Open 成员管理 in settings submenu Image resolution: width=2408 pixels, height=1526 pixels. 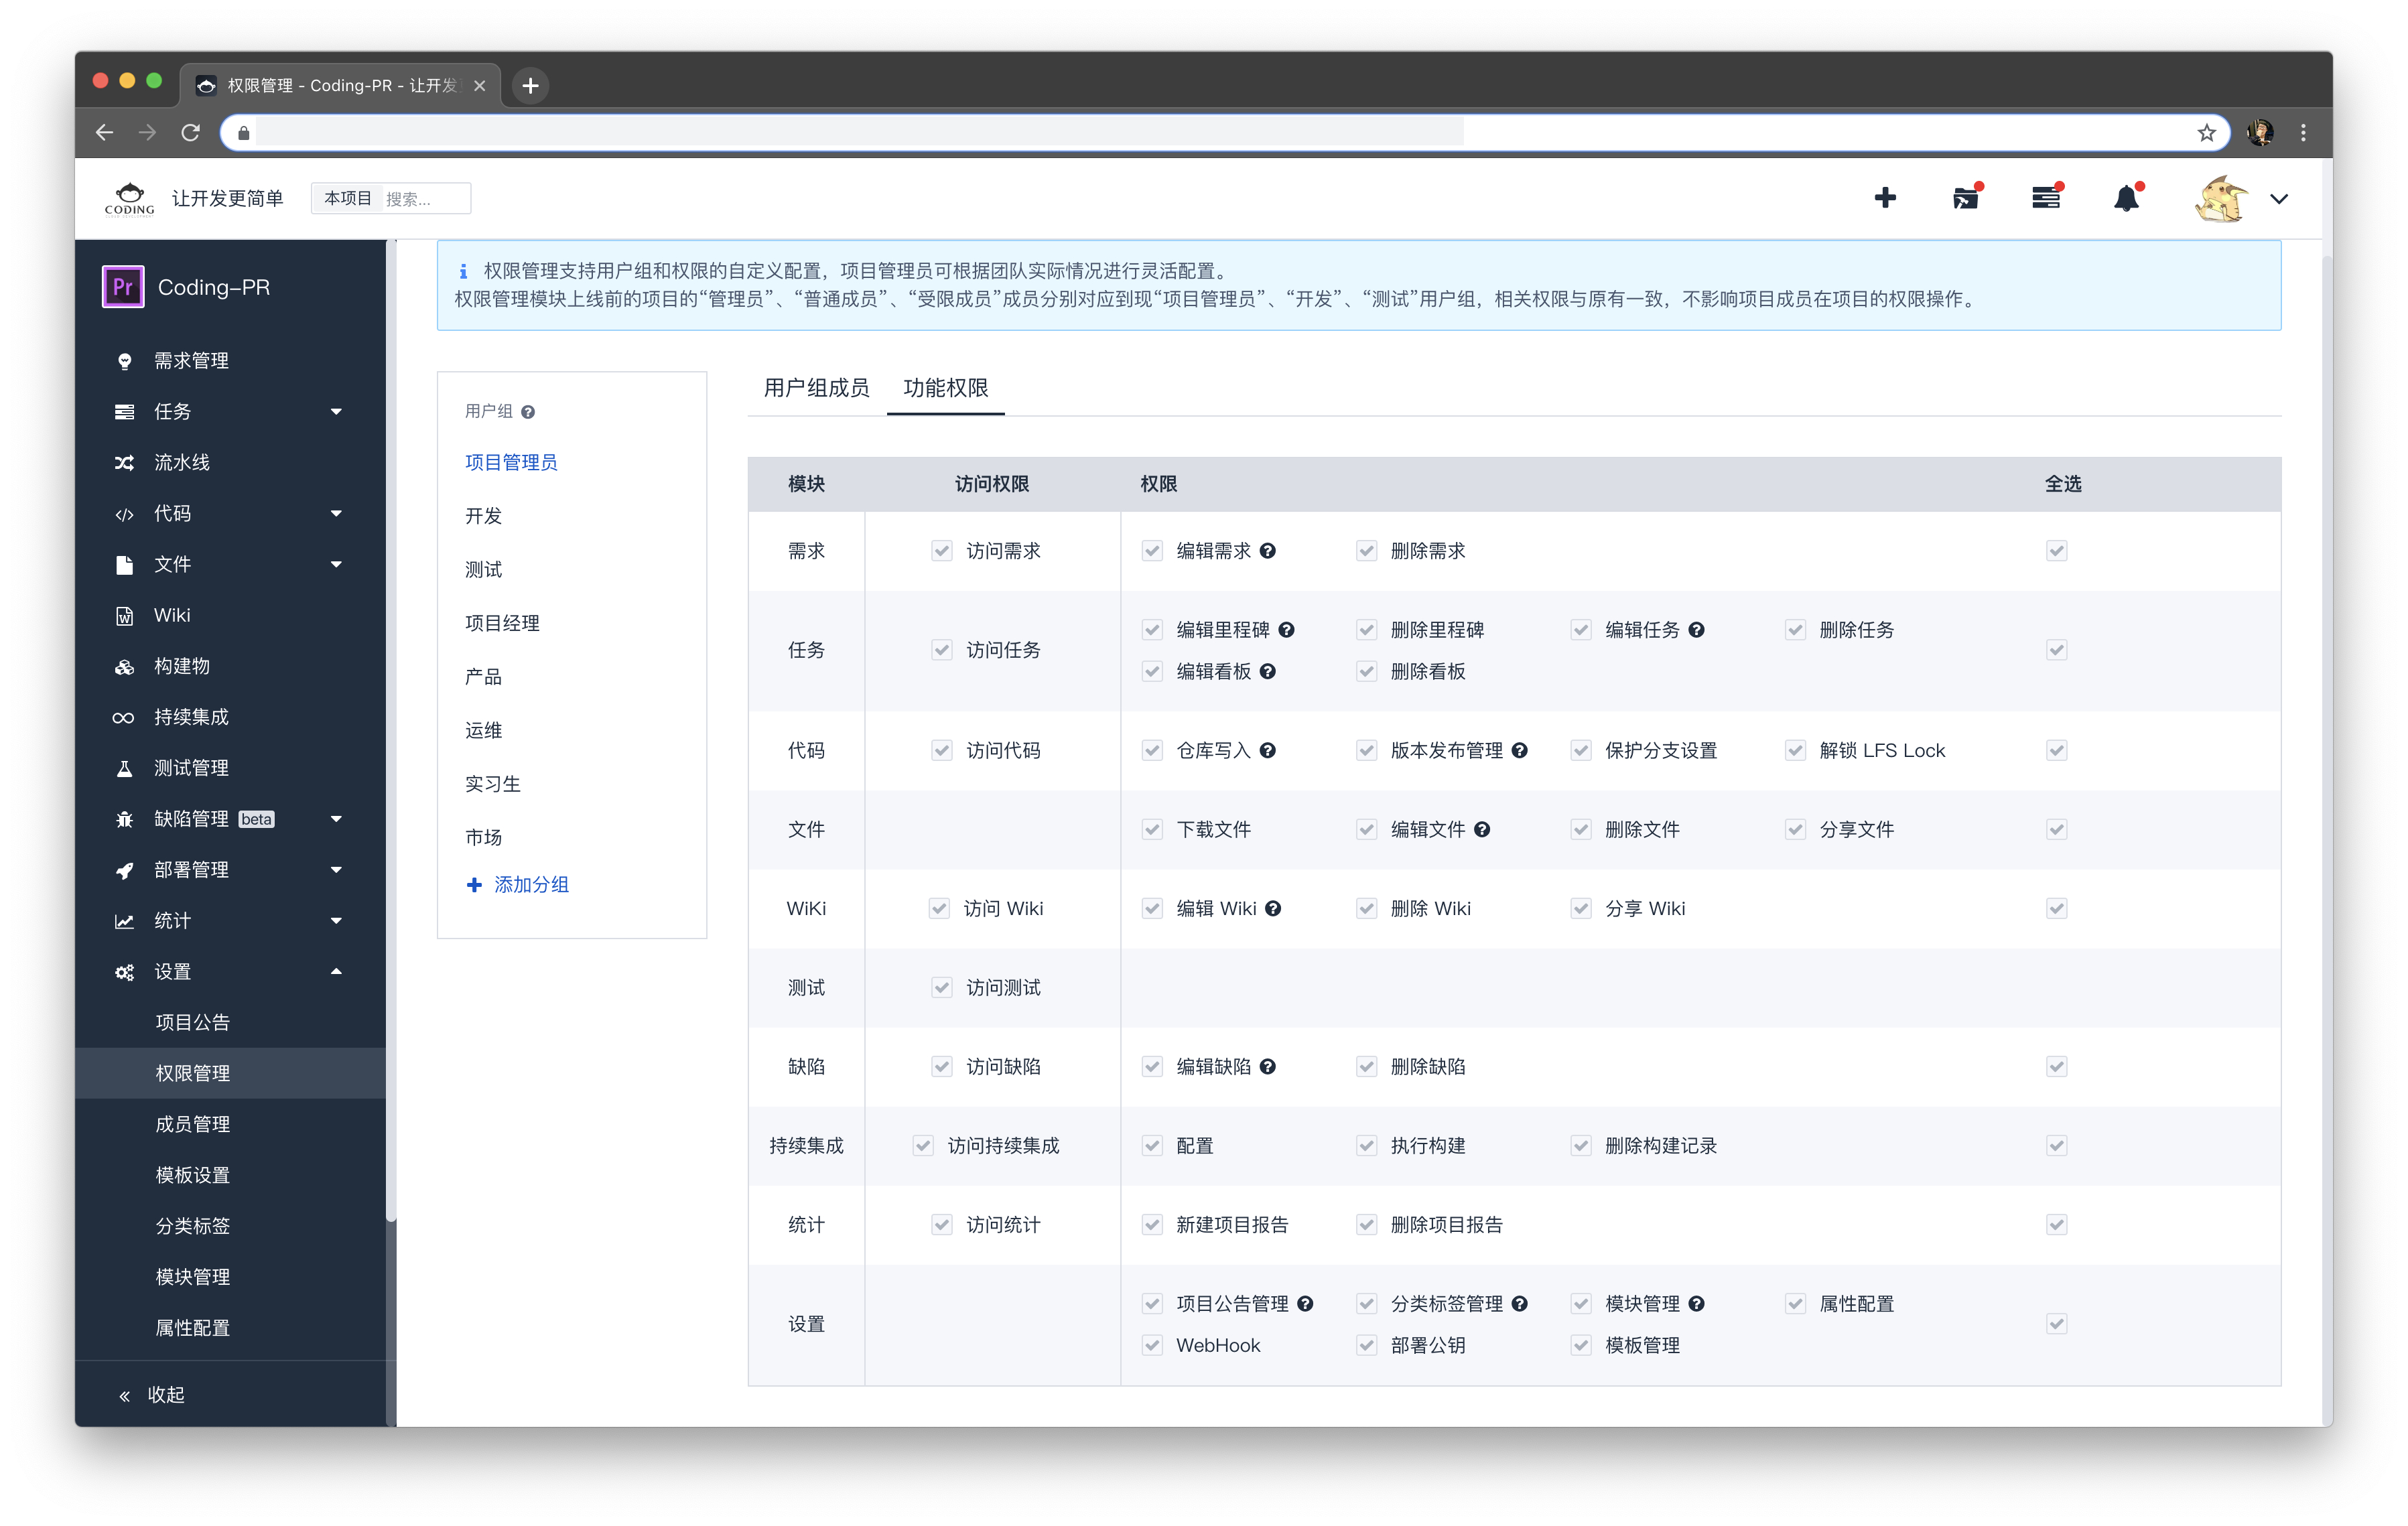(192, 1124)
